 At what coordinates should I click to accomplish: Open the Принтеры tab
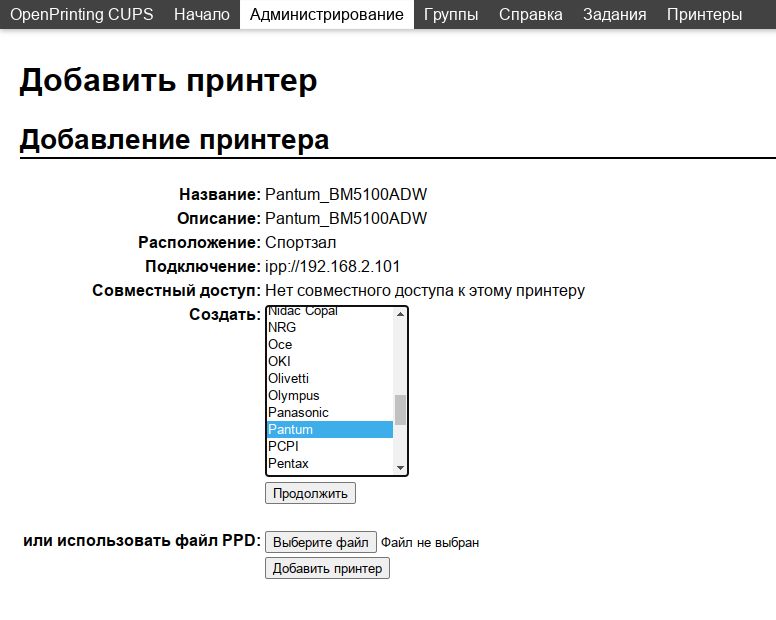click(704, 15)
